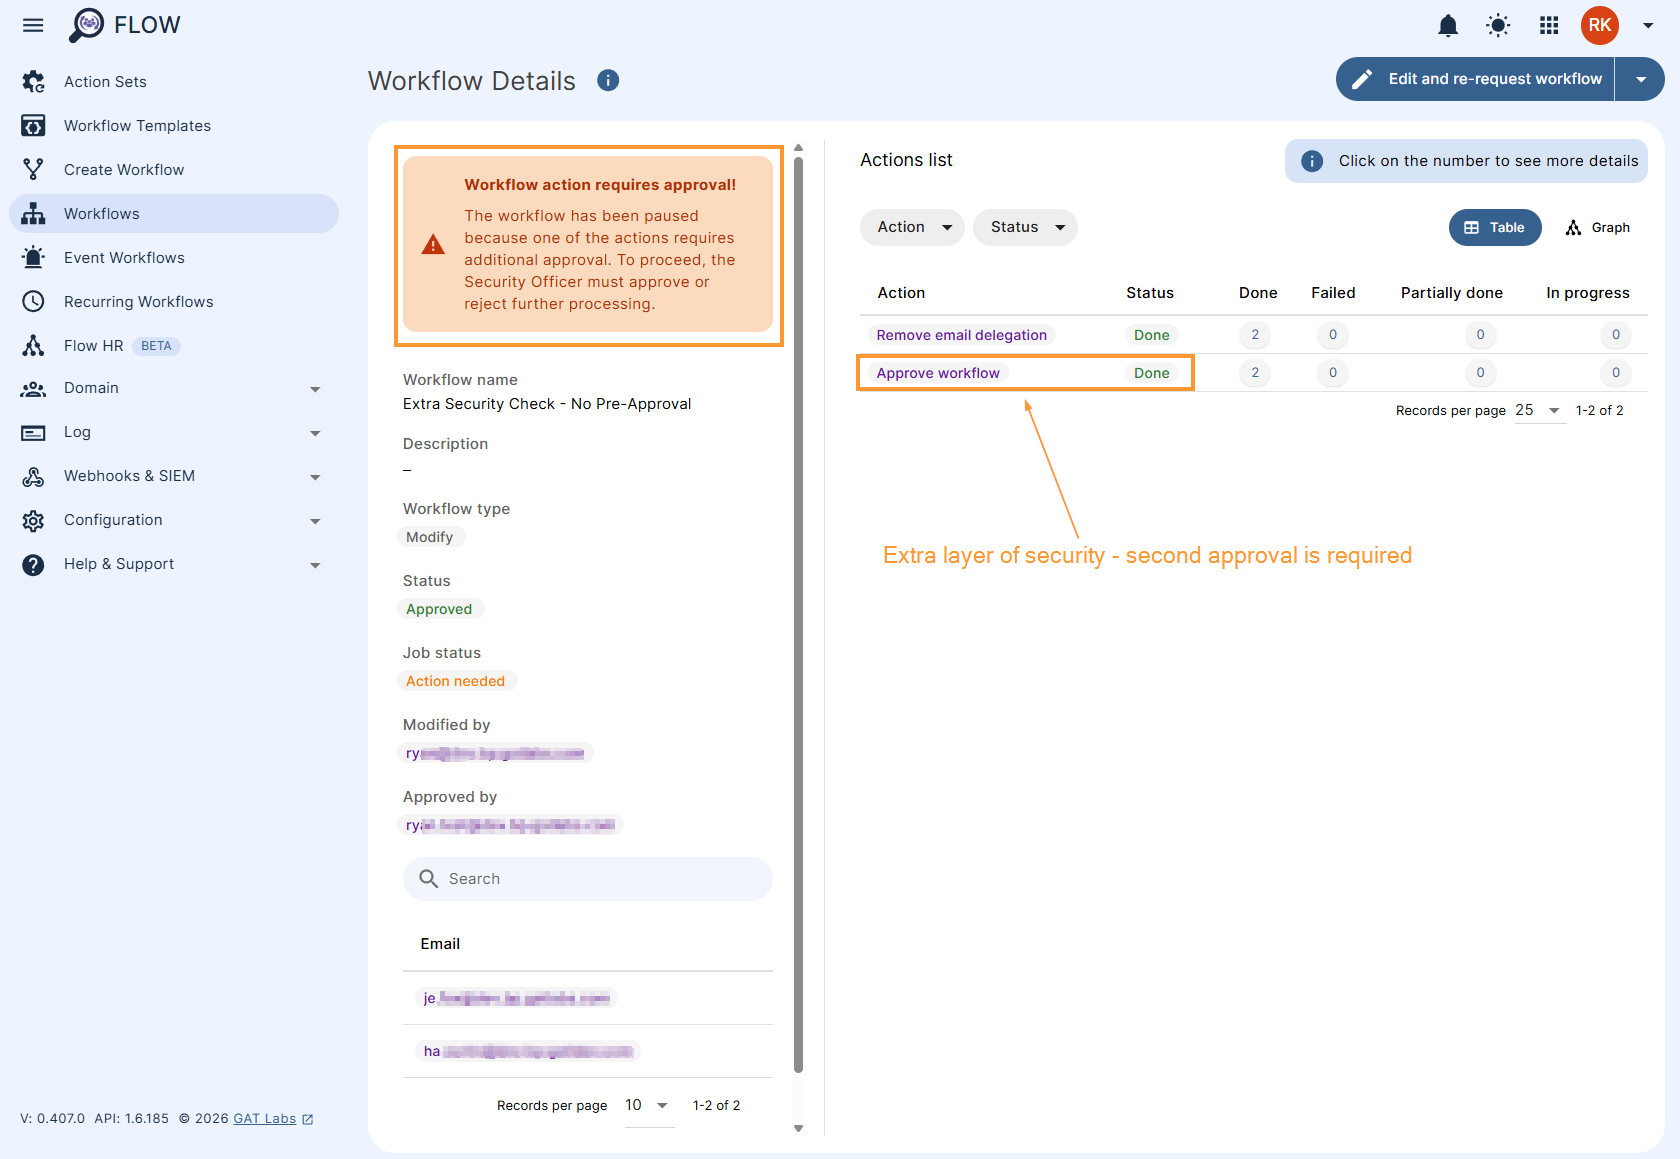Open the apps grid in the header
Screen dimensions: 1680x1159
click(1548, 25)
